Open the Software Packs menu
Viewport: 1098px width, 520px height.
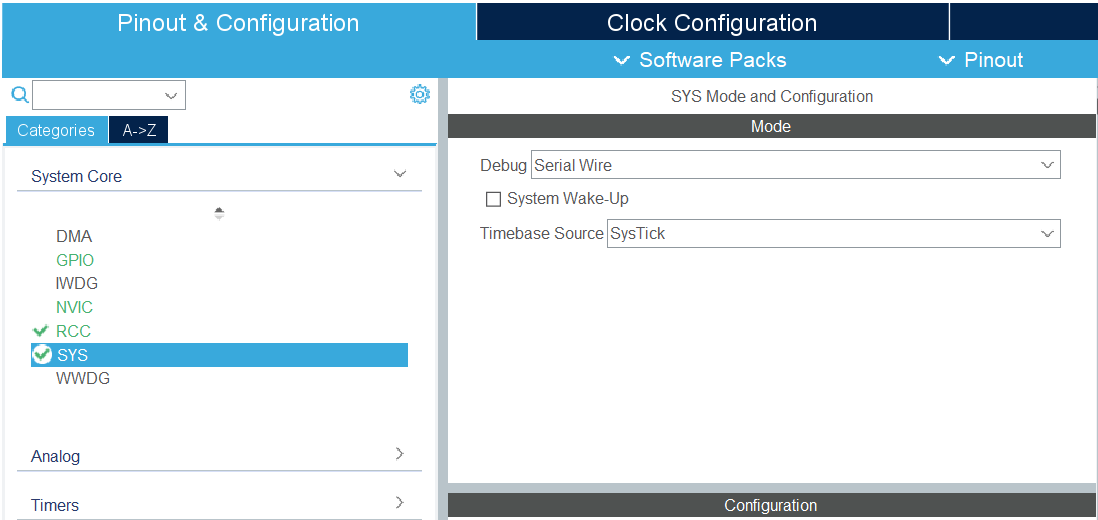click(x=700, y=60)
